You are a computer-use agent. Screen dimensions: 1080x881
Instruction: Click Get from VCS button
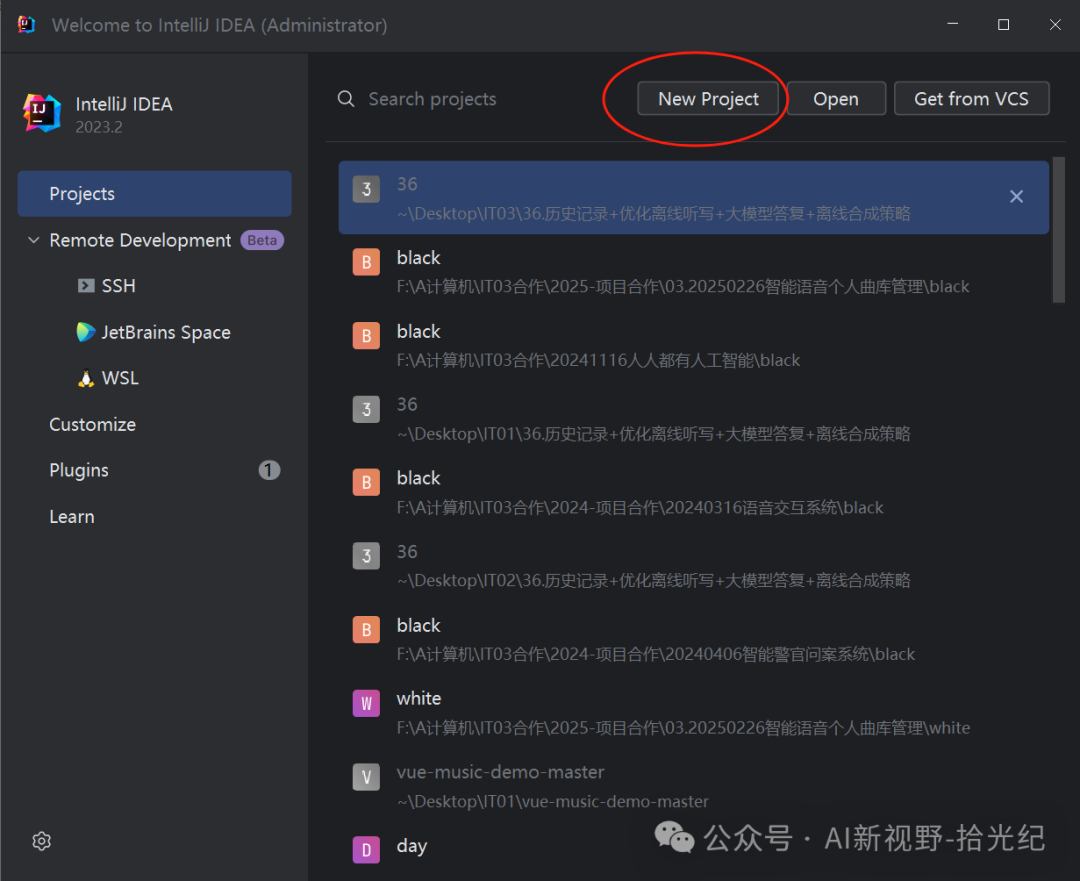pos(971,99)
